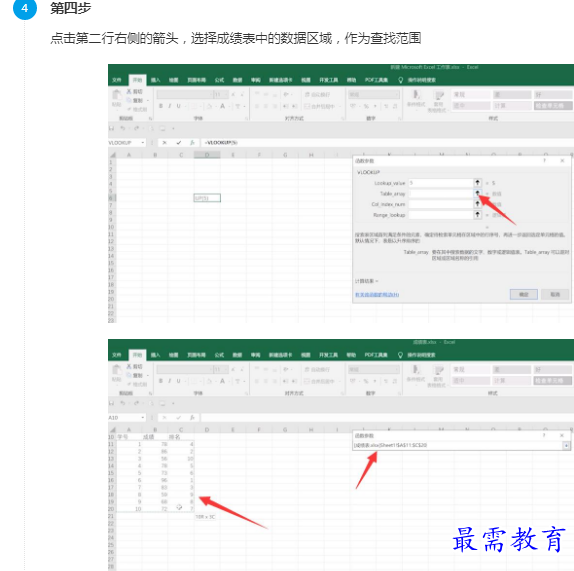574x571 pixels.
Task: Click the Page Layout (页面布局) tab in the lower Excel
Action: pos(197,355)
